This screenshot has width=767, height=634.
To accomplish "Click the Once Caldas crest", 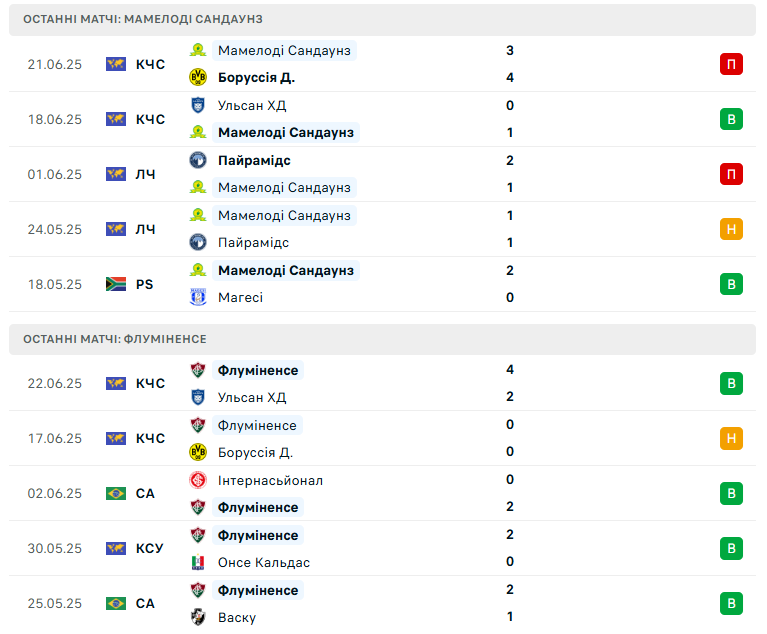I will [x=198, y=562].
